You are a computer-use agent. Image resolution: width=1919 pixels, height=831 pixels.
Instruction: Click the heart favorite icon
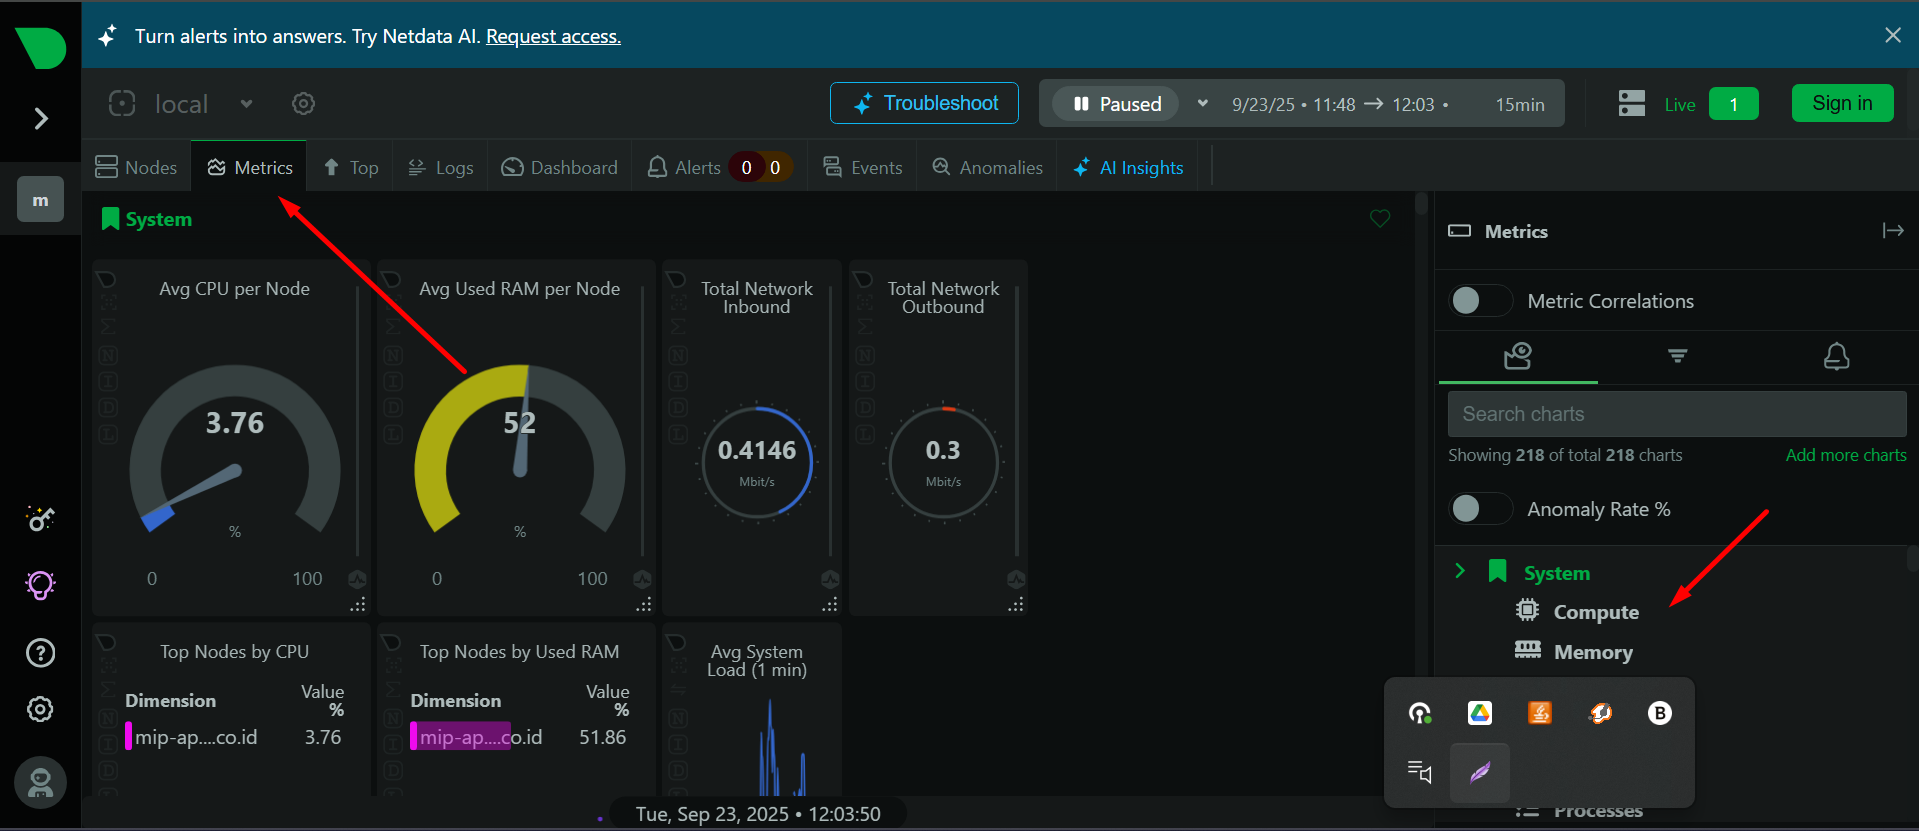point(1380,219)
